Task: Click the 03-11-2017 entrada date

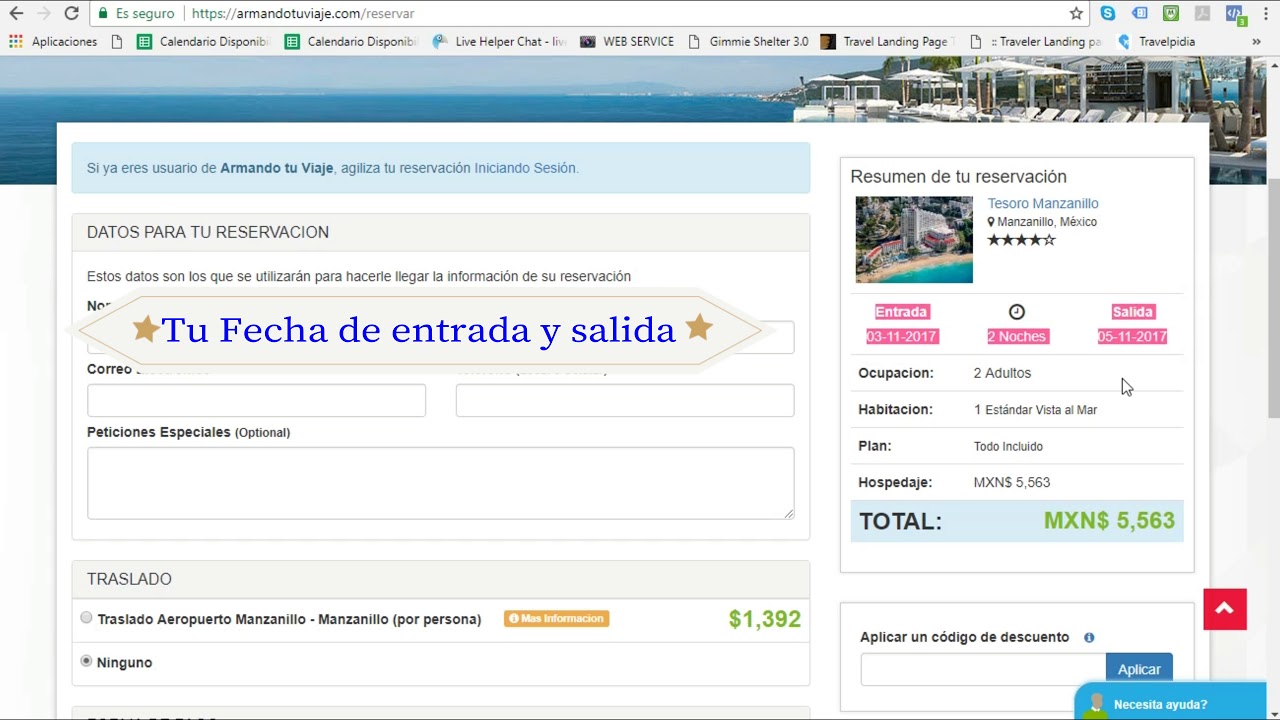Action: pos(902,336)
